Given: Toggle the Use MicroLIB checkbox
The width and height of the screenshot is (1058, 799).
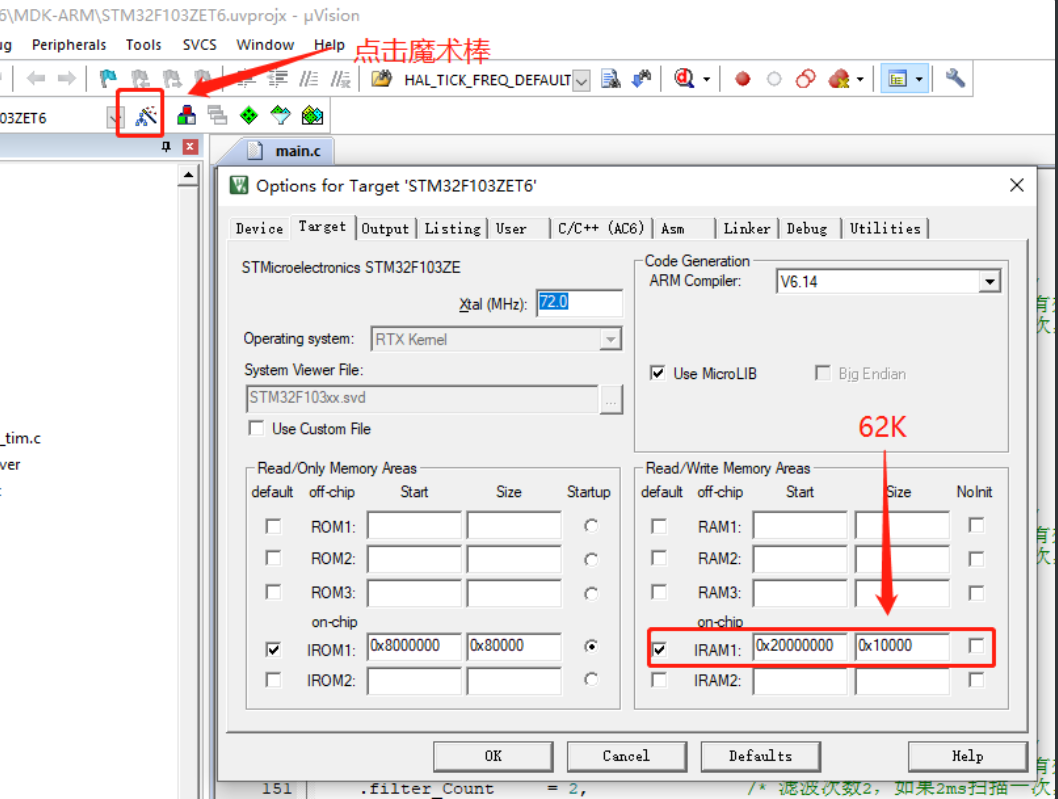Looking at the screenshot, I should point(657,373).
